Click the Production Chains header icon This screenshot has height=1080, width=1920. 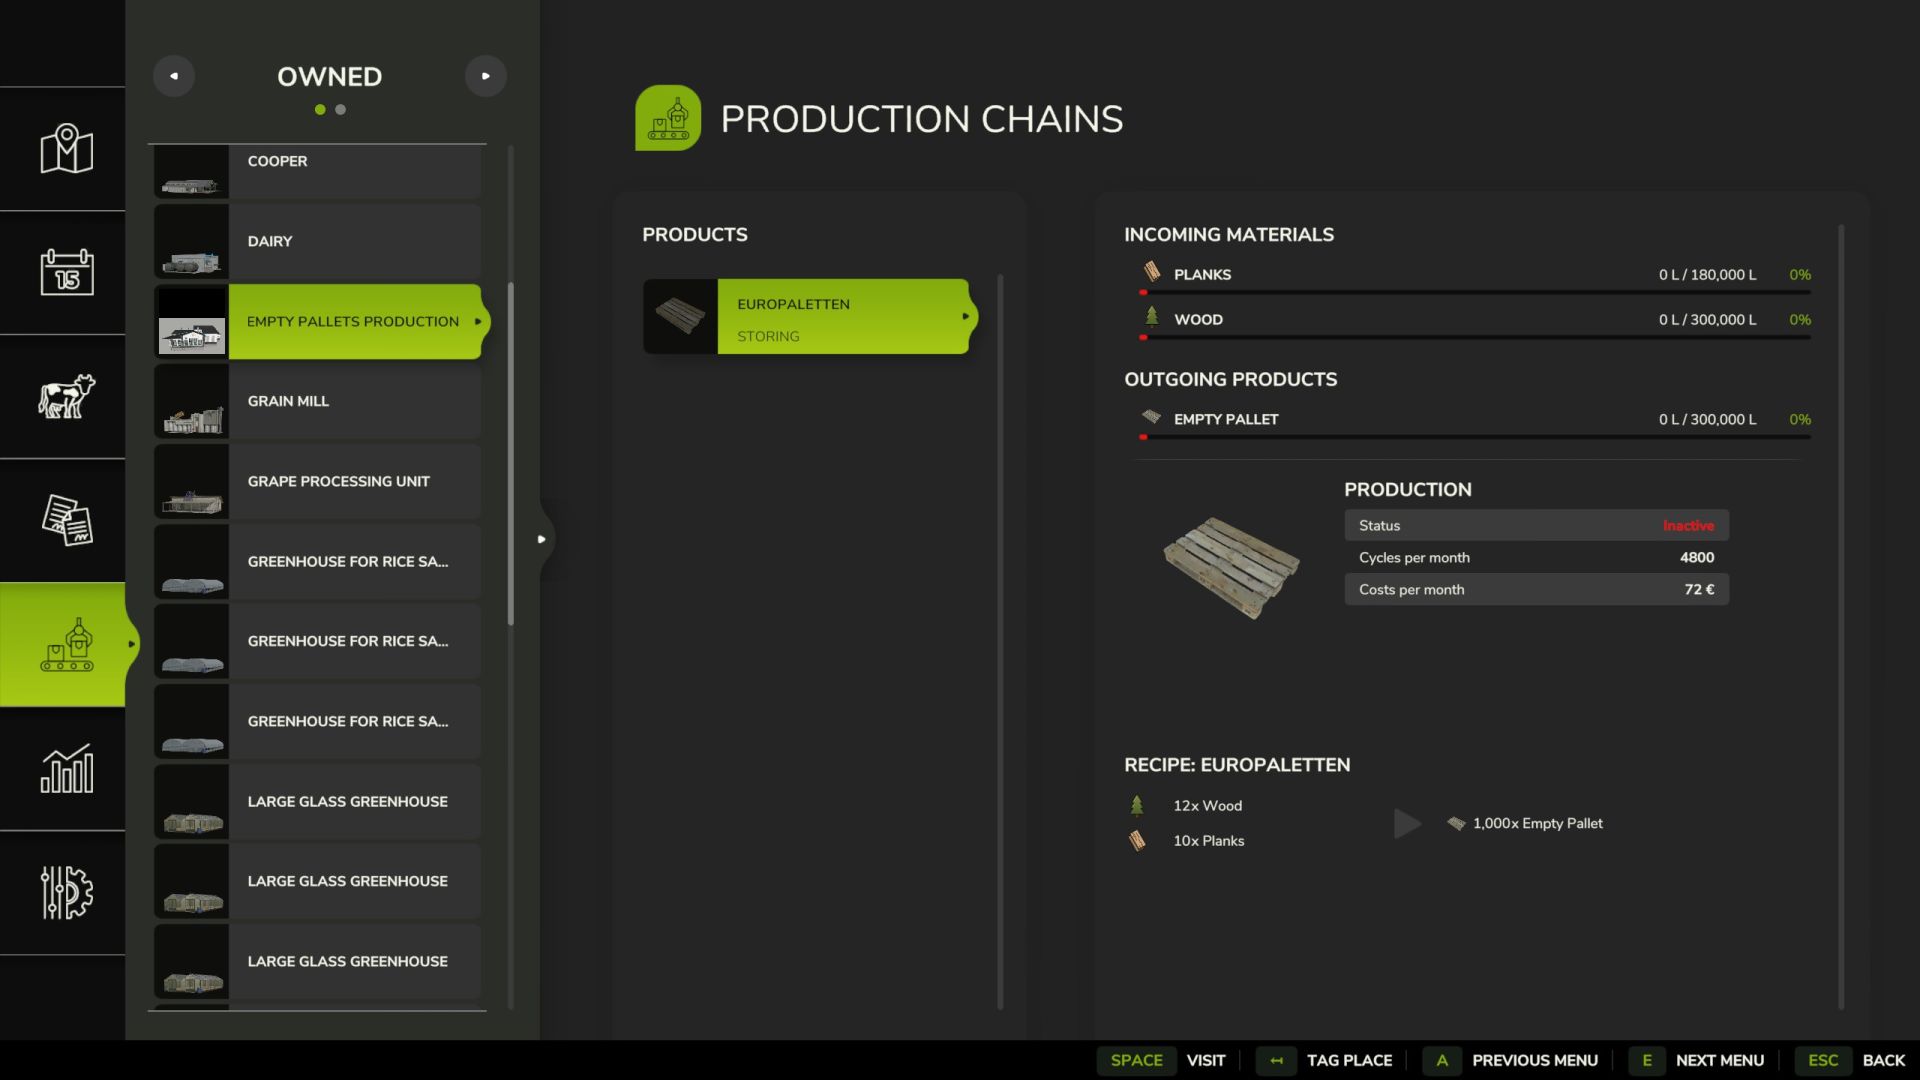click(x=667, y=118)
